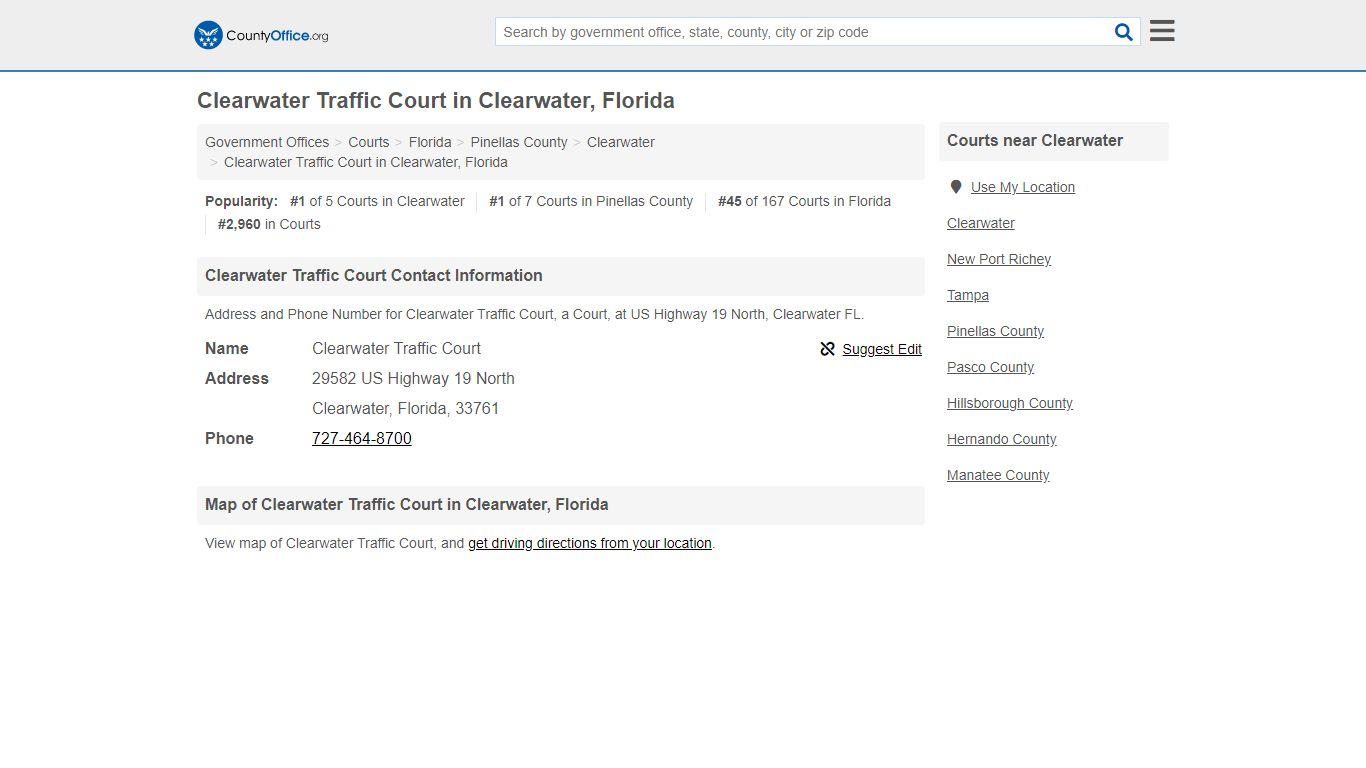The width and height of the screenshot is (1366, 768).
Task: Open the hamburger menu icon
Action: 1162,31
